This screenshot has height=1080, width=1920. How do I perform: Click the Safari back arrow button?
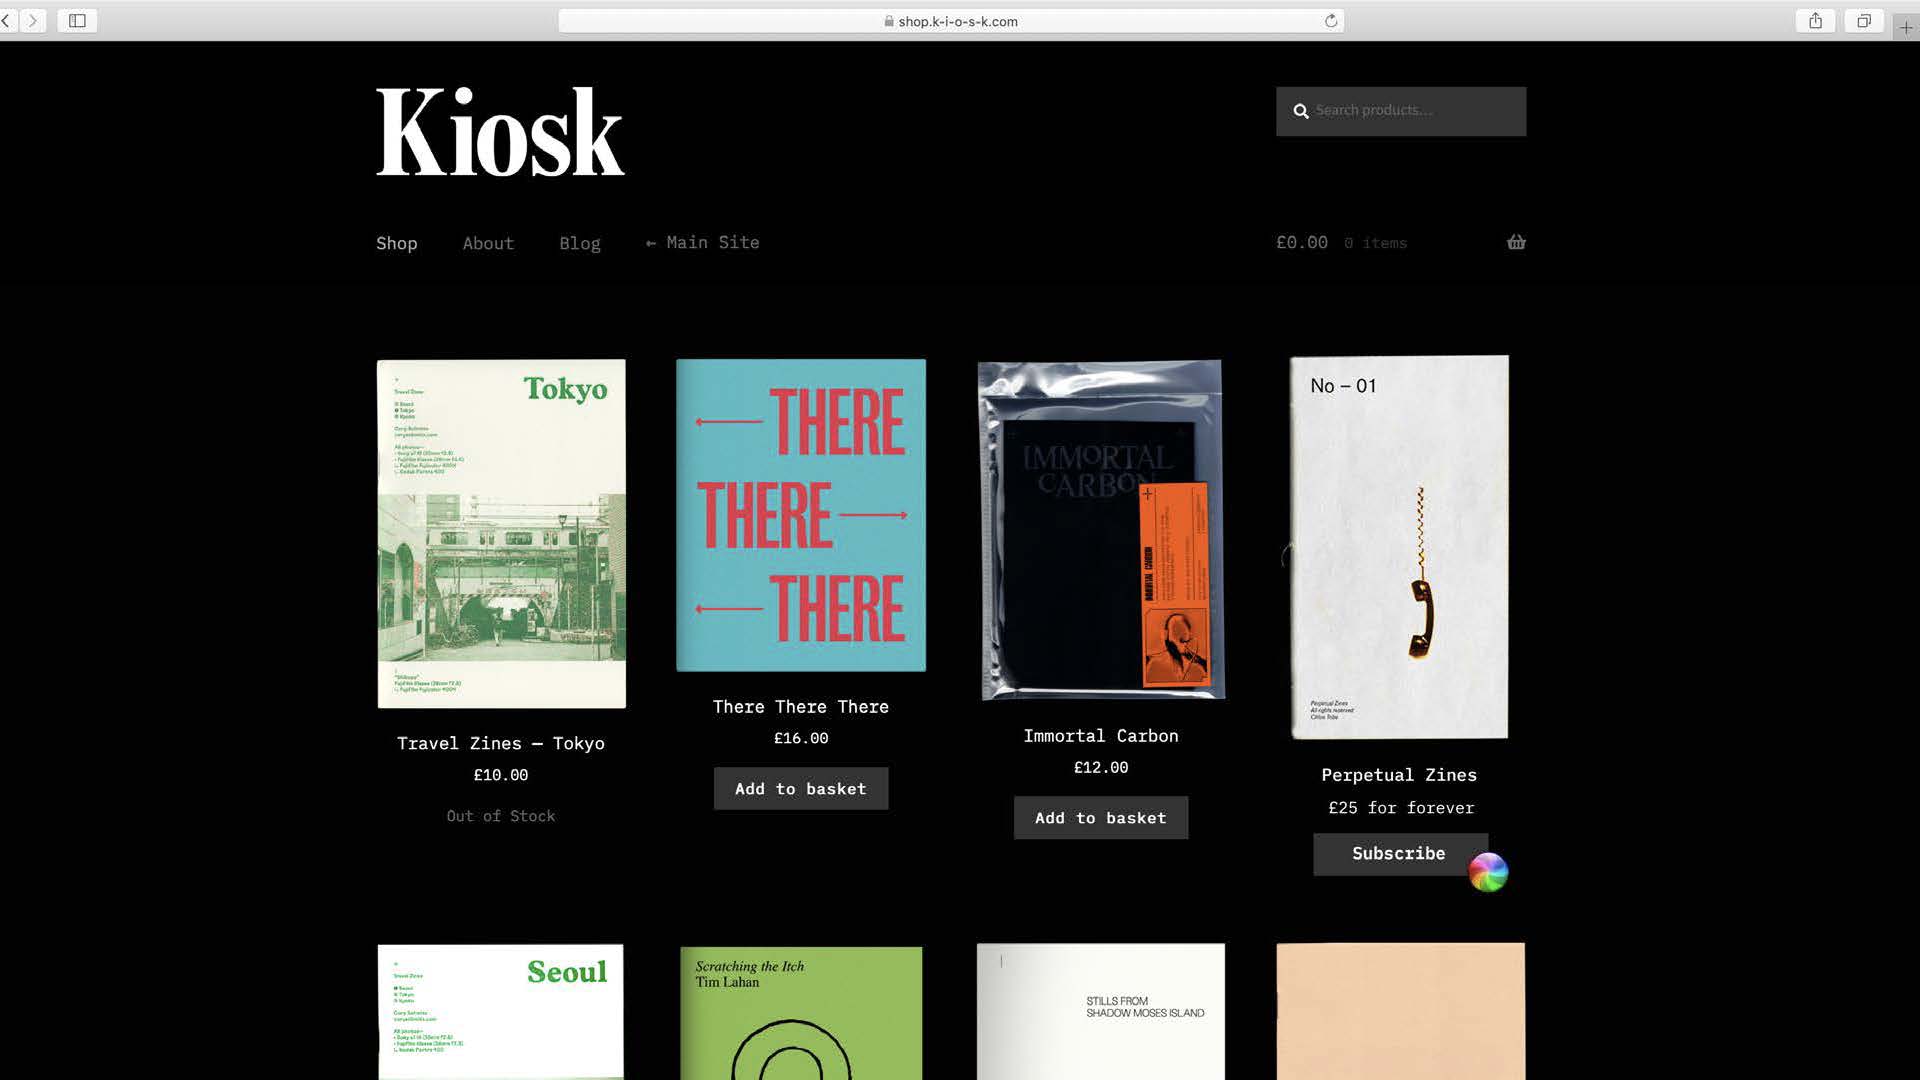7,20
